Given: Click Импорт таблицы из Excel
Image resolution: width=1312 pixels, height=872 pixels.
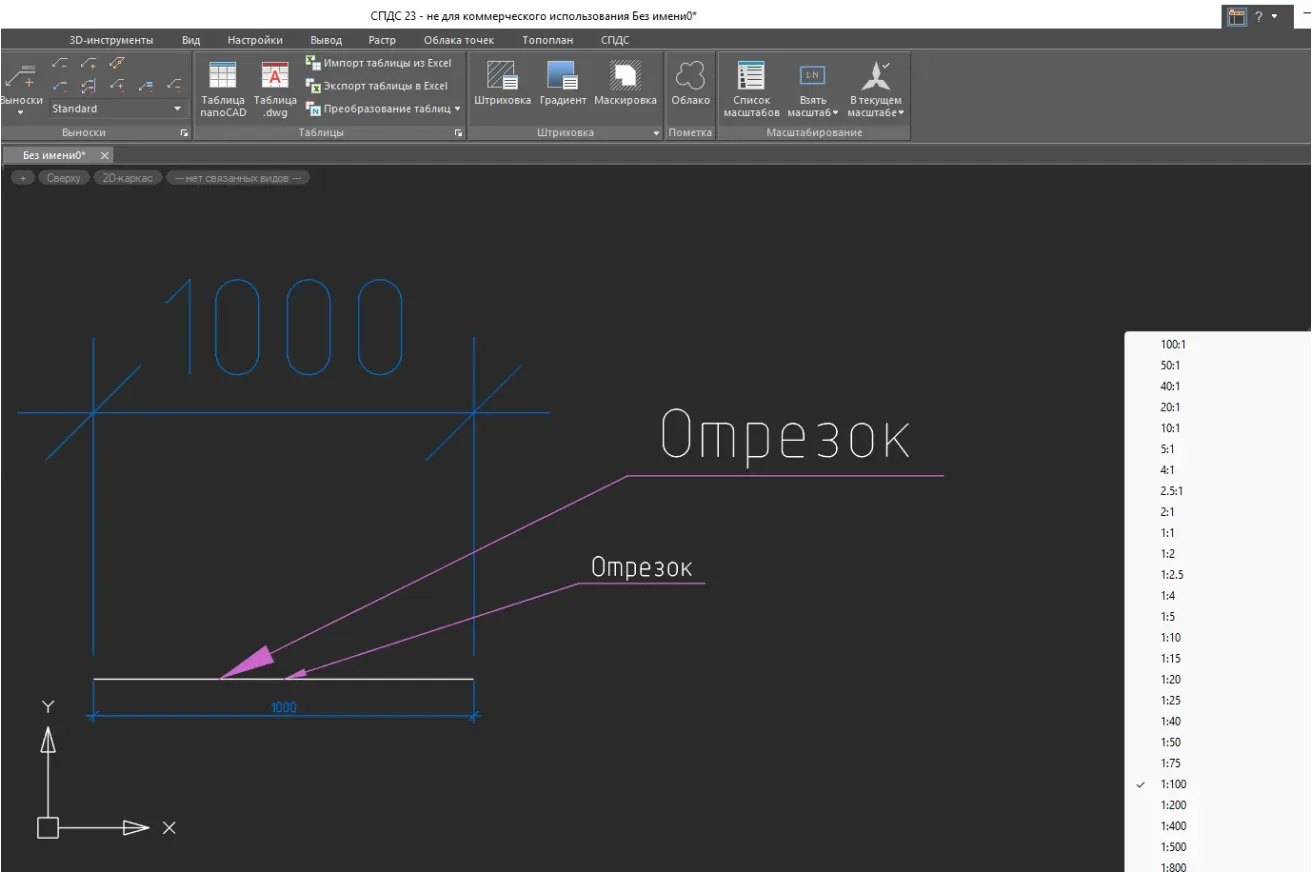Looking at the screenshot, I should click(x=379, y=63).
